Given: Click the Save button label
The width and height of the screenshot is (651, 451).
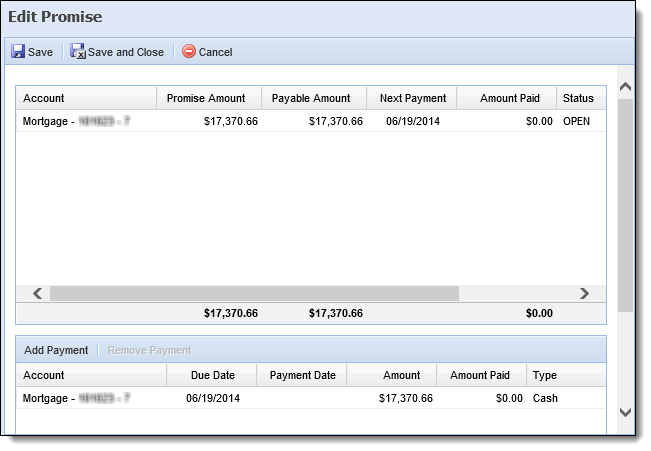Looking at the screenshot, I should 40,52.
